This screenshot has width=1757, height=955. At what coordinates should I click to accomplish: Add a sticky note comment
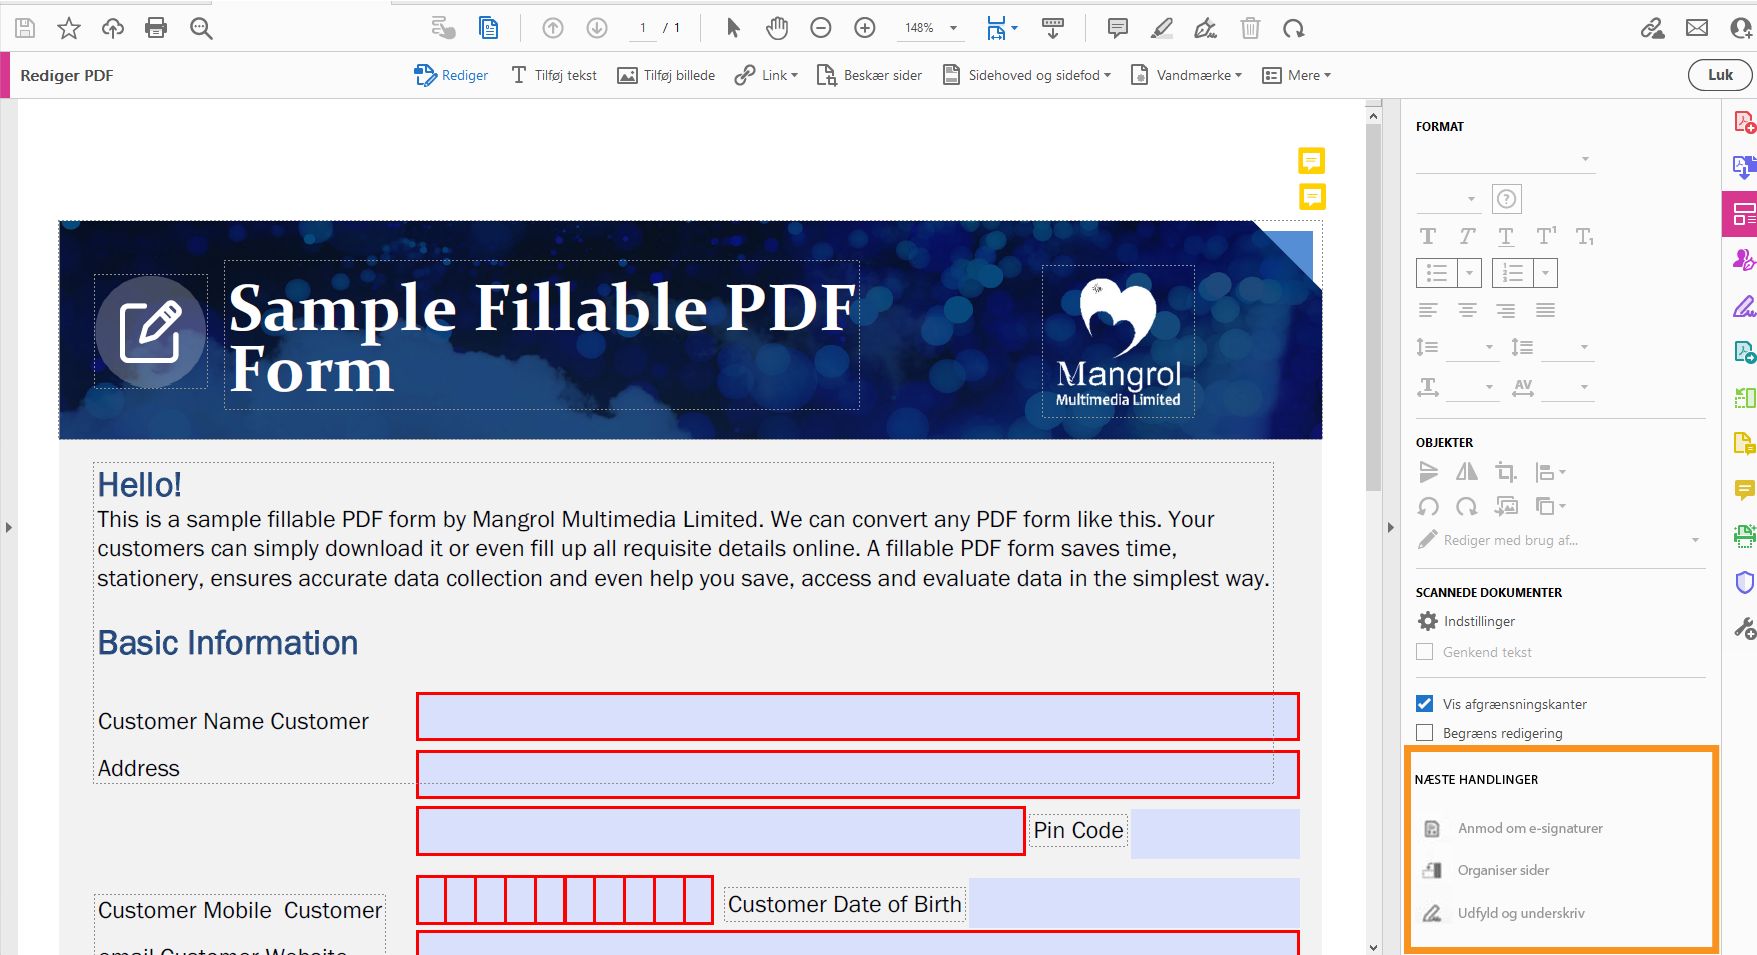click(1118, 28)
